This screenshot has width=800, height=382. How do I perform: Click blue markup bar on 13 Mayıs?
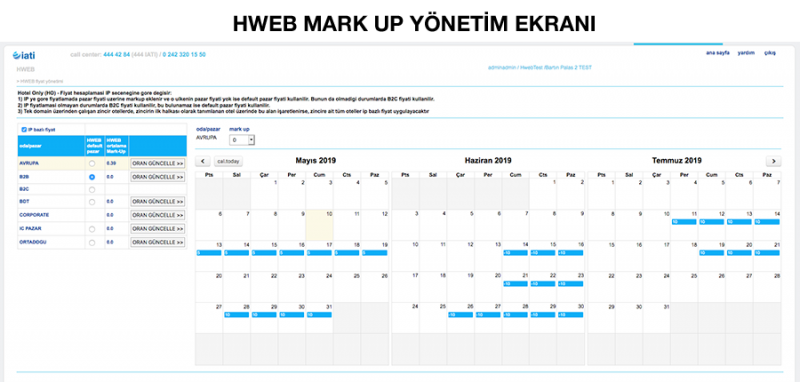point(209,252)
